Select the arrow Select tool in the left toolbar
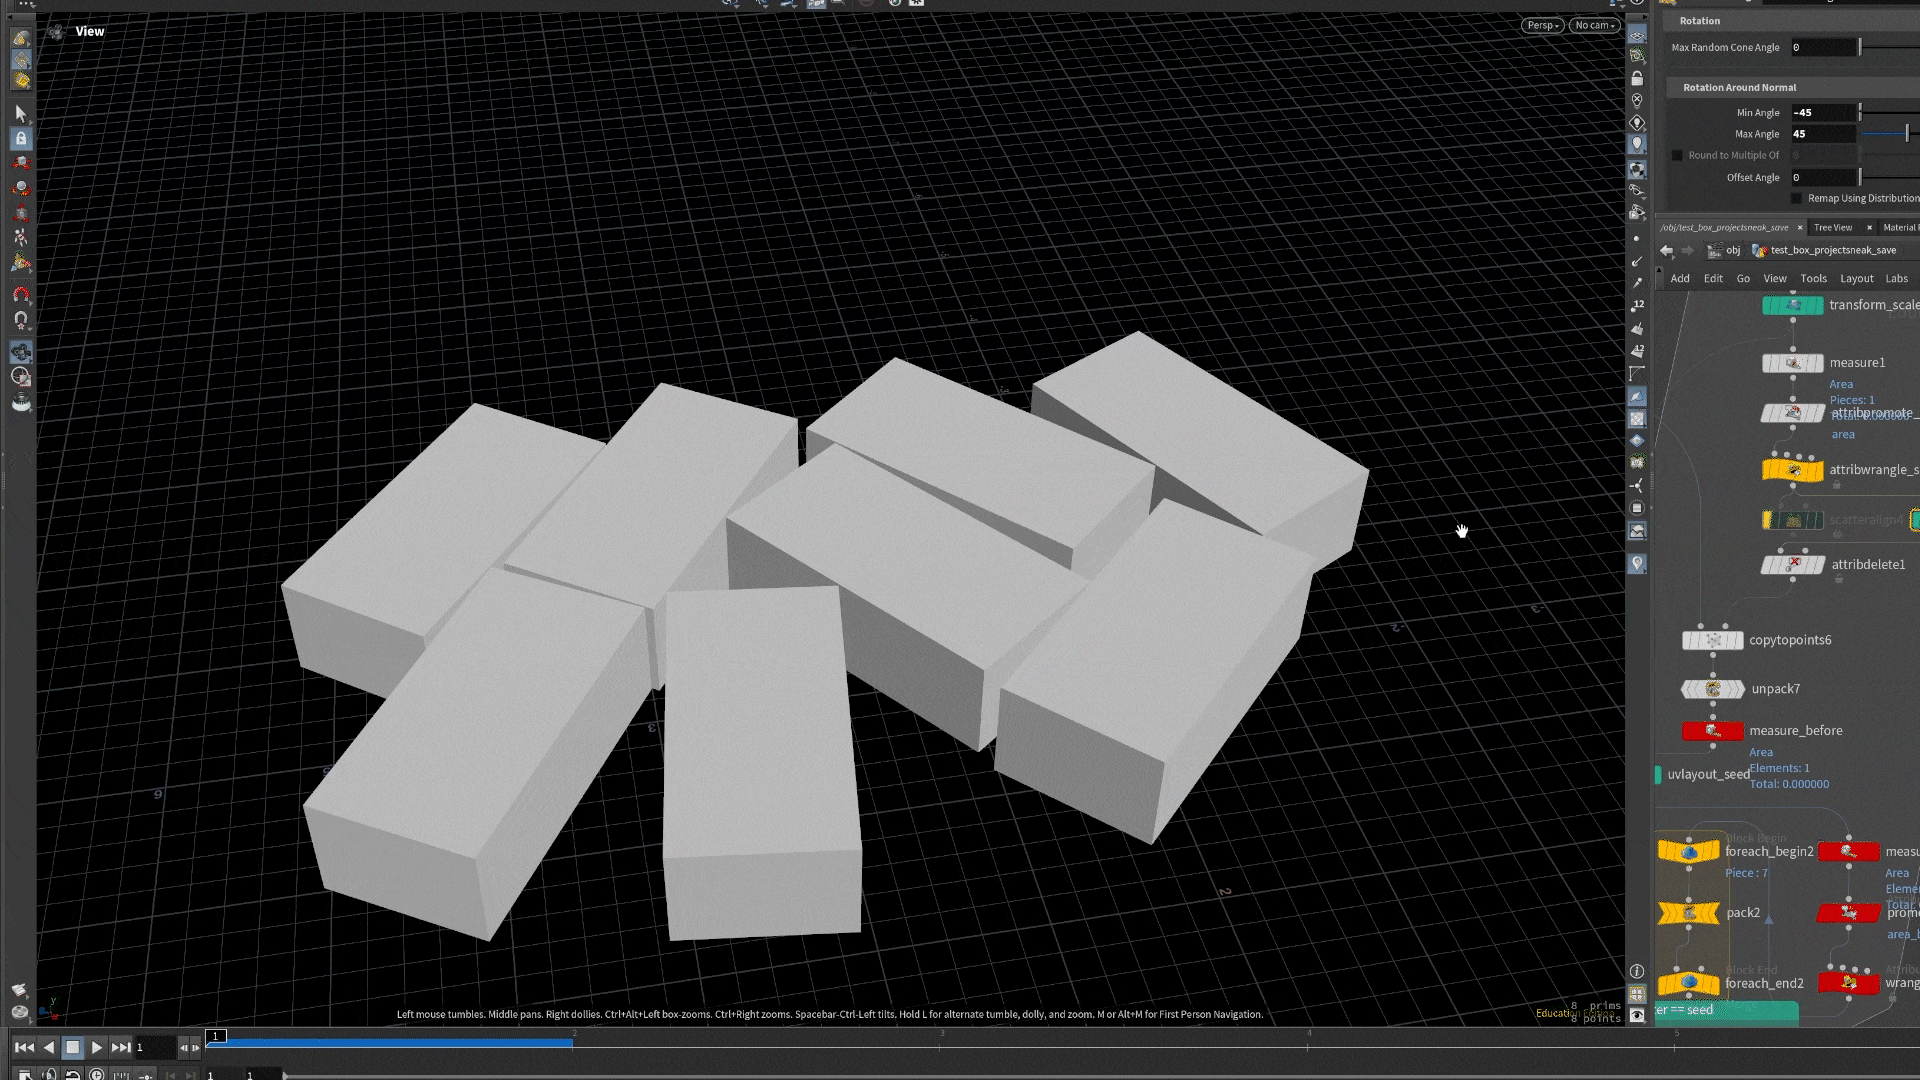This screenshot has height=1080, width=1920. 21,112
